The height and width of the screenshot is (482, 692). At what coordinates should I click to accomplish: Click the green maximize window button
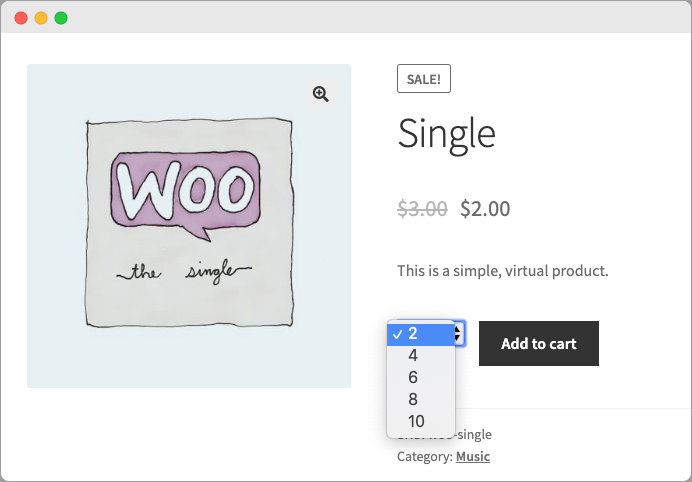coord(61,18)
